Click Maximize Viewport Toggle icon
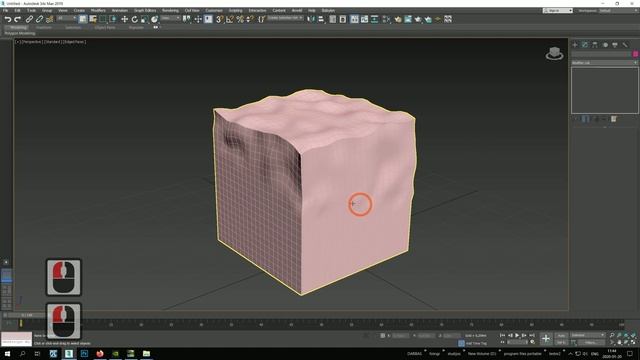The image size is (640, 360). (x=633, y=342)
